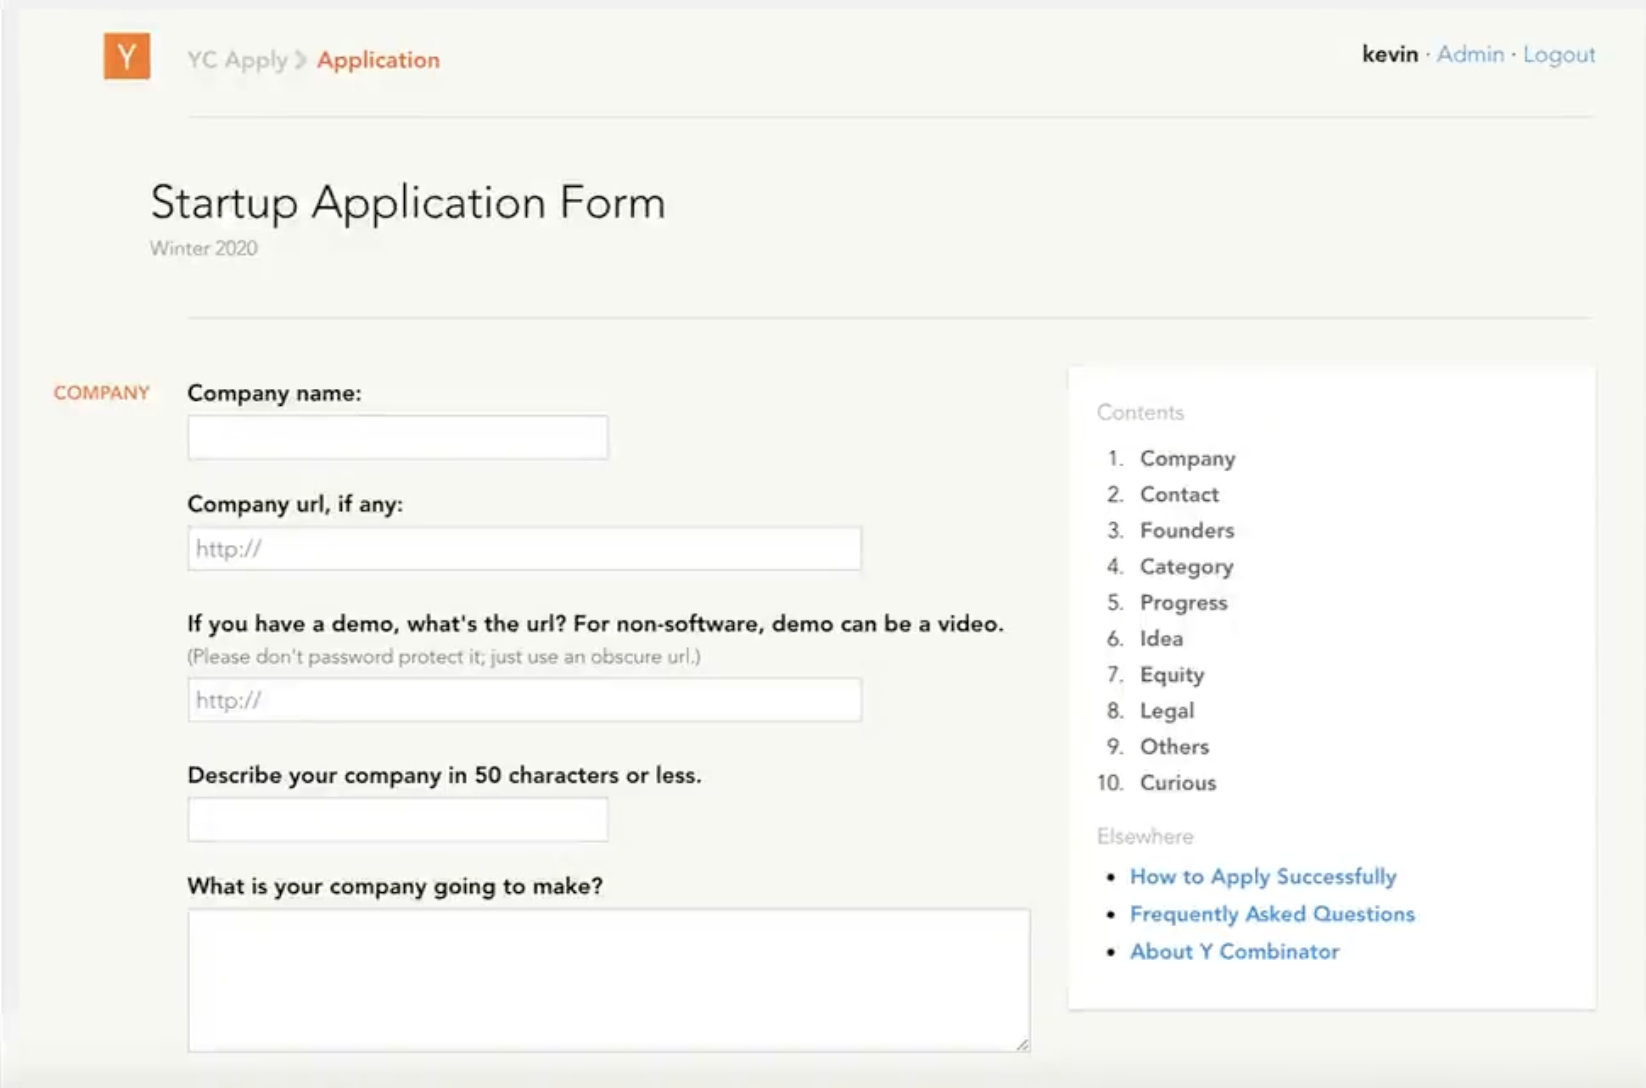Click the Y Combinator logo
1646x1088 pixels.
126,58
